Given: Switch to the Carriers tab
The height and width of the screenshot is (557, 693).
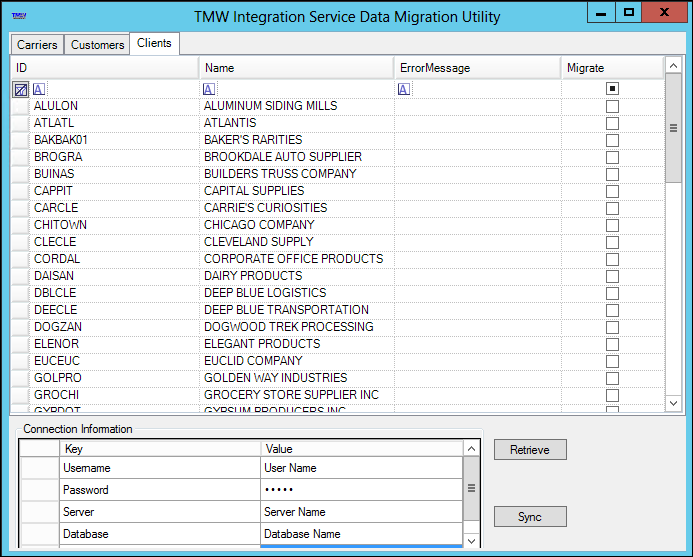Looking at the screenshot, I should (x=37, y=45).
